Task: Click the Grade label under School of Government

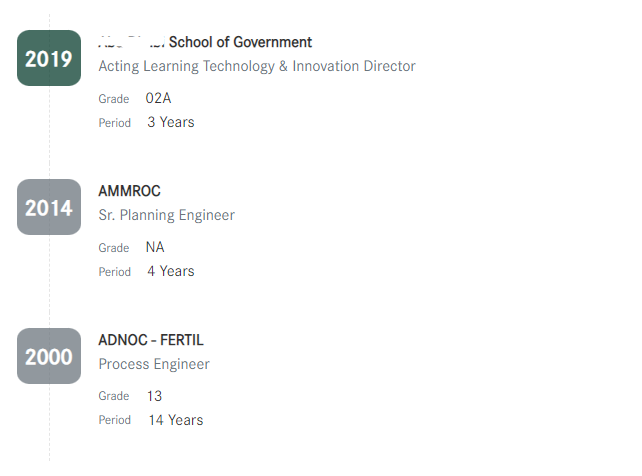Action: point(114,99)
